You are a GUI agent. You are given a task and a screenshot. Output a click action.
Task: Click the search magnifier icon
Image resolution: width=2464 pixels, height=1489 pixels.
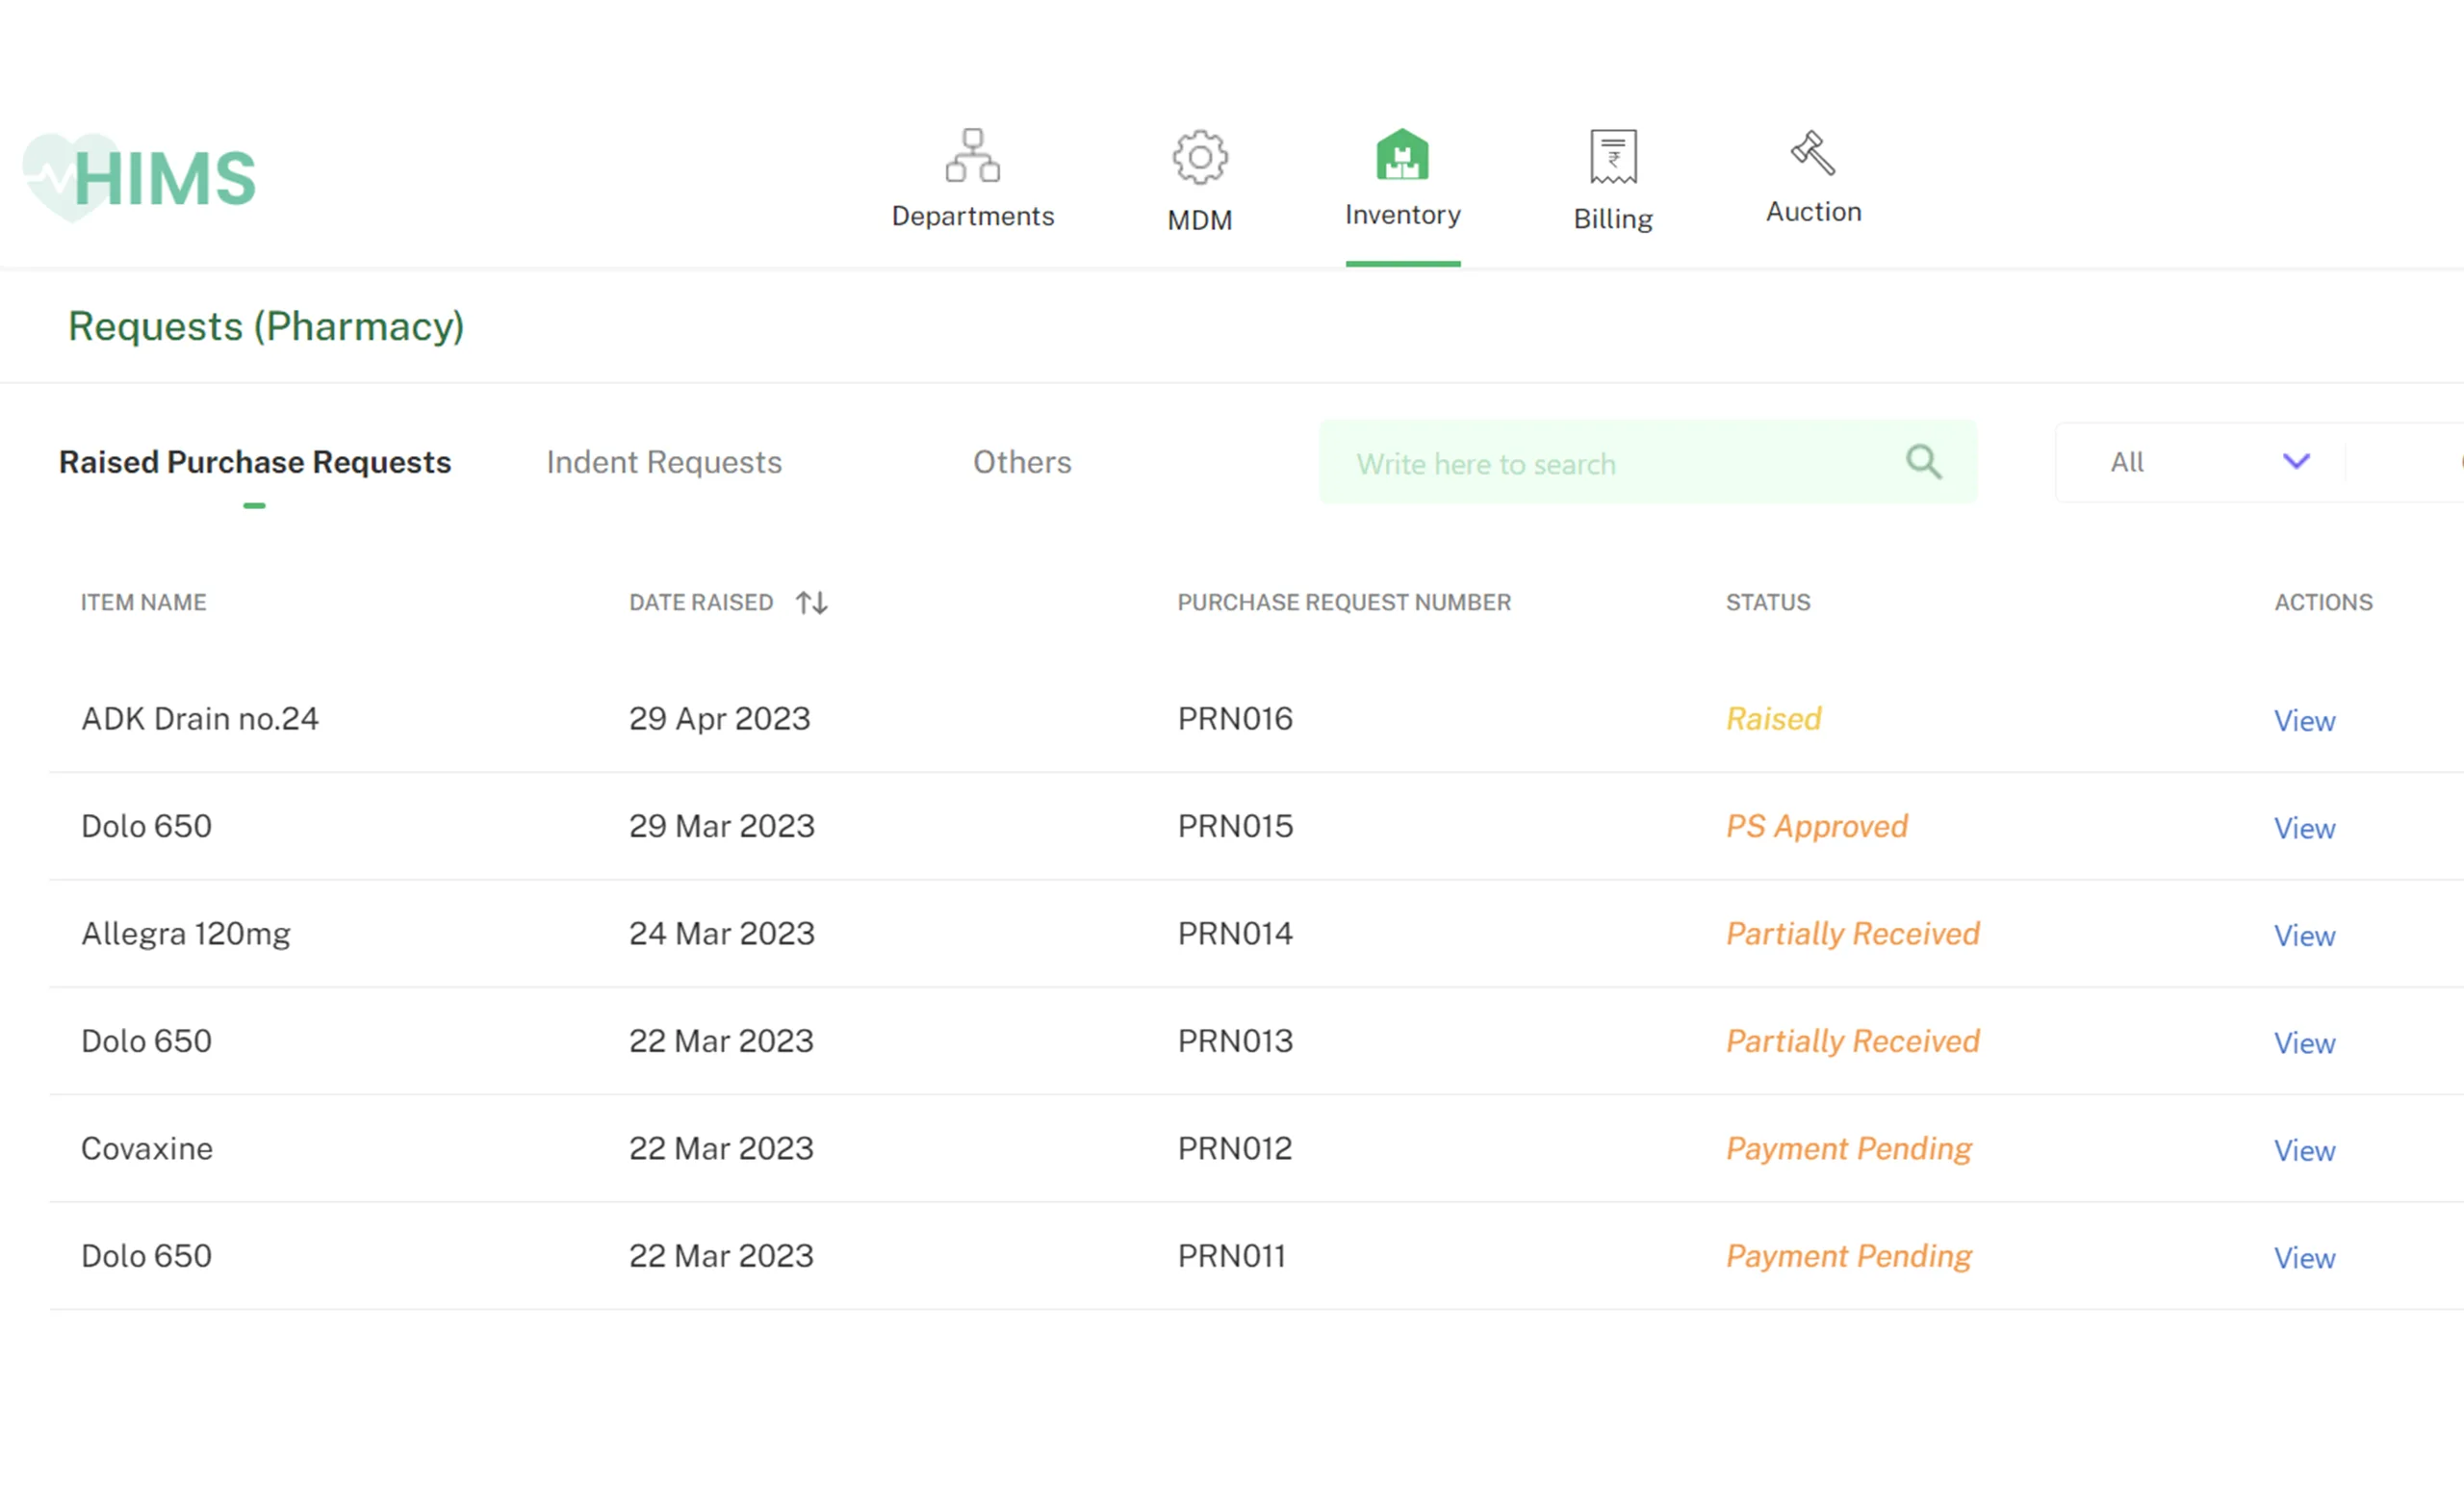click(1923, 462)
